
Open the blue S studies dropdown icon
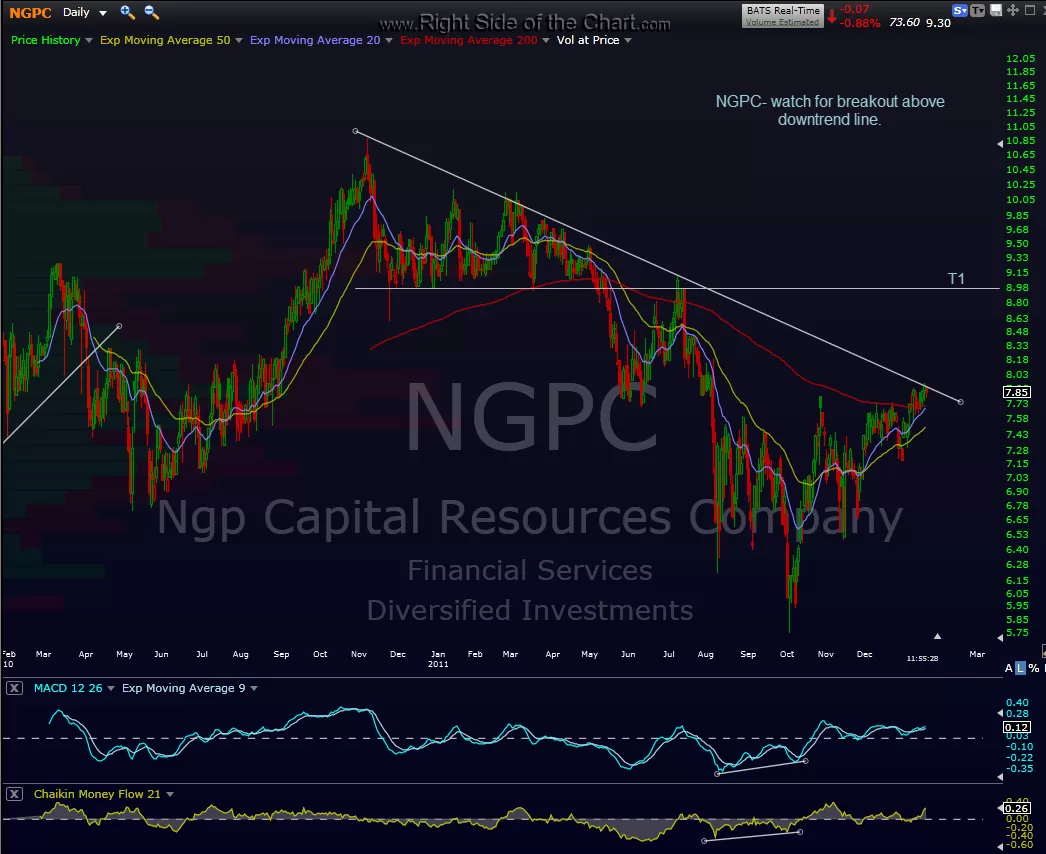[x=960, y=10]
